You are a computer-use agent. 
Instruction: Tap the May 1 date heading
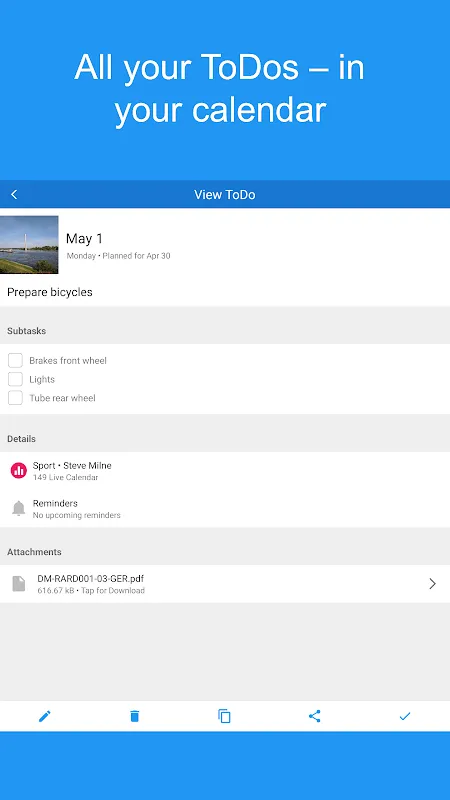(x=84, y=238)
